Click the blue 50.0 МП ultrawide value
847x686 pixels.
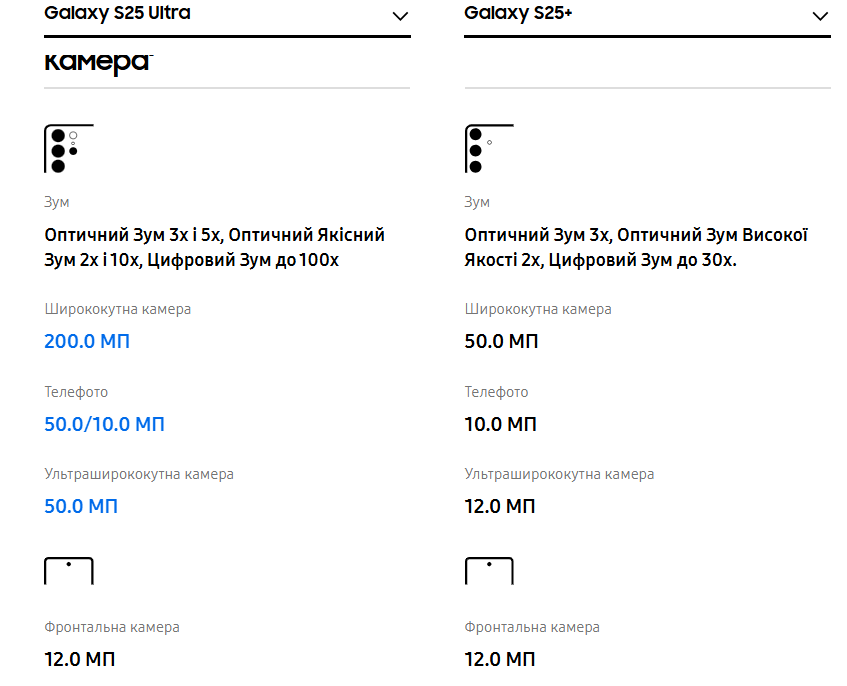coord(81,506)
